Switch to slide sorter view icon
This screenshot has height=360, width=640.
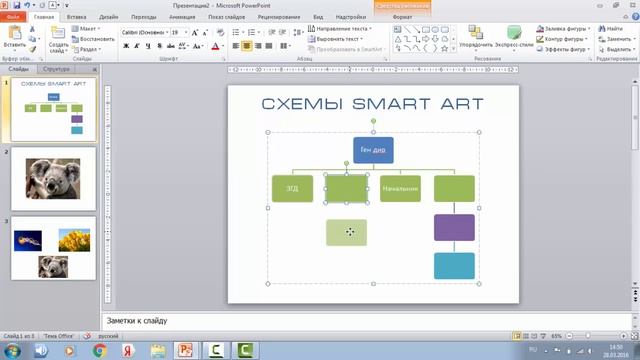point(526,336)
